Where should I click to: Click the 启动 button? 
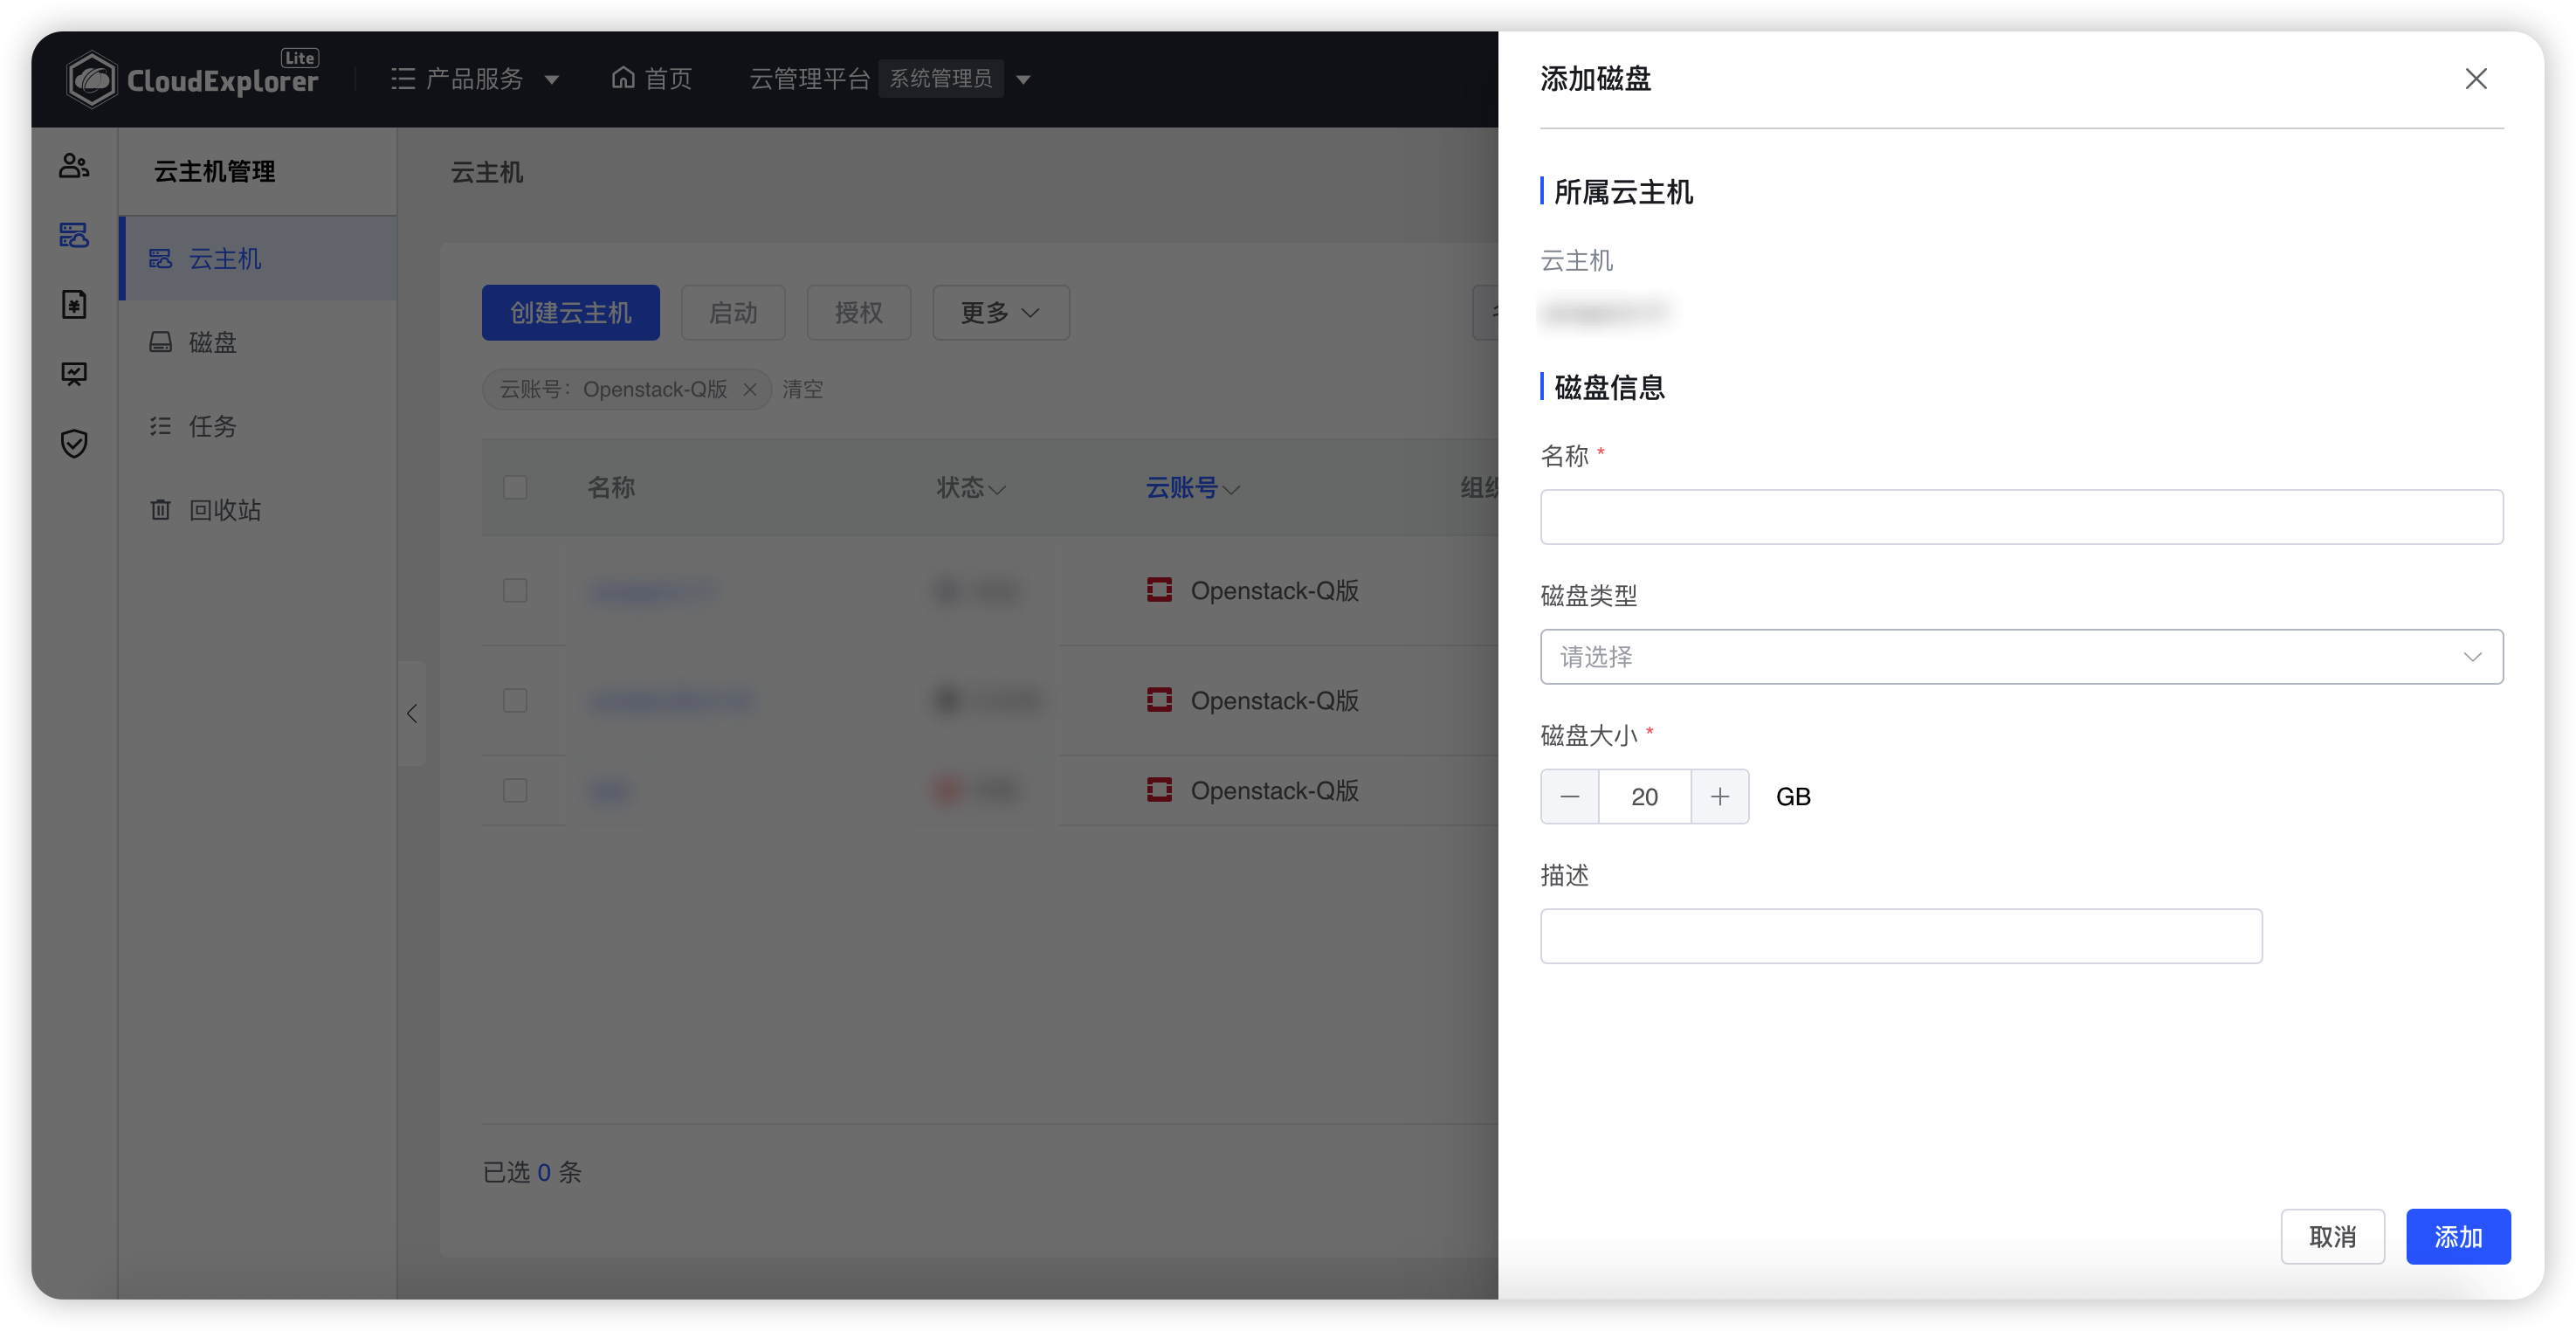733,312
